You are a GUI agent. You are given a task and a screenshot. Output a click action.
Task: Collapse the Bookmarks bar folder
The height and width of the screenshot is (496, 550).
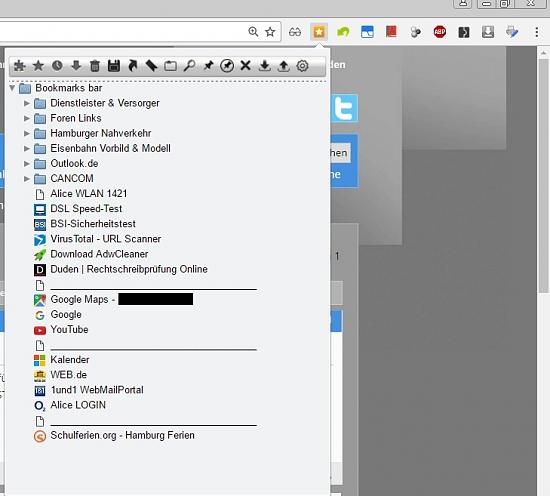(12, 88)
